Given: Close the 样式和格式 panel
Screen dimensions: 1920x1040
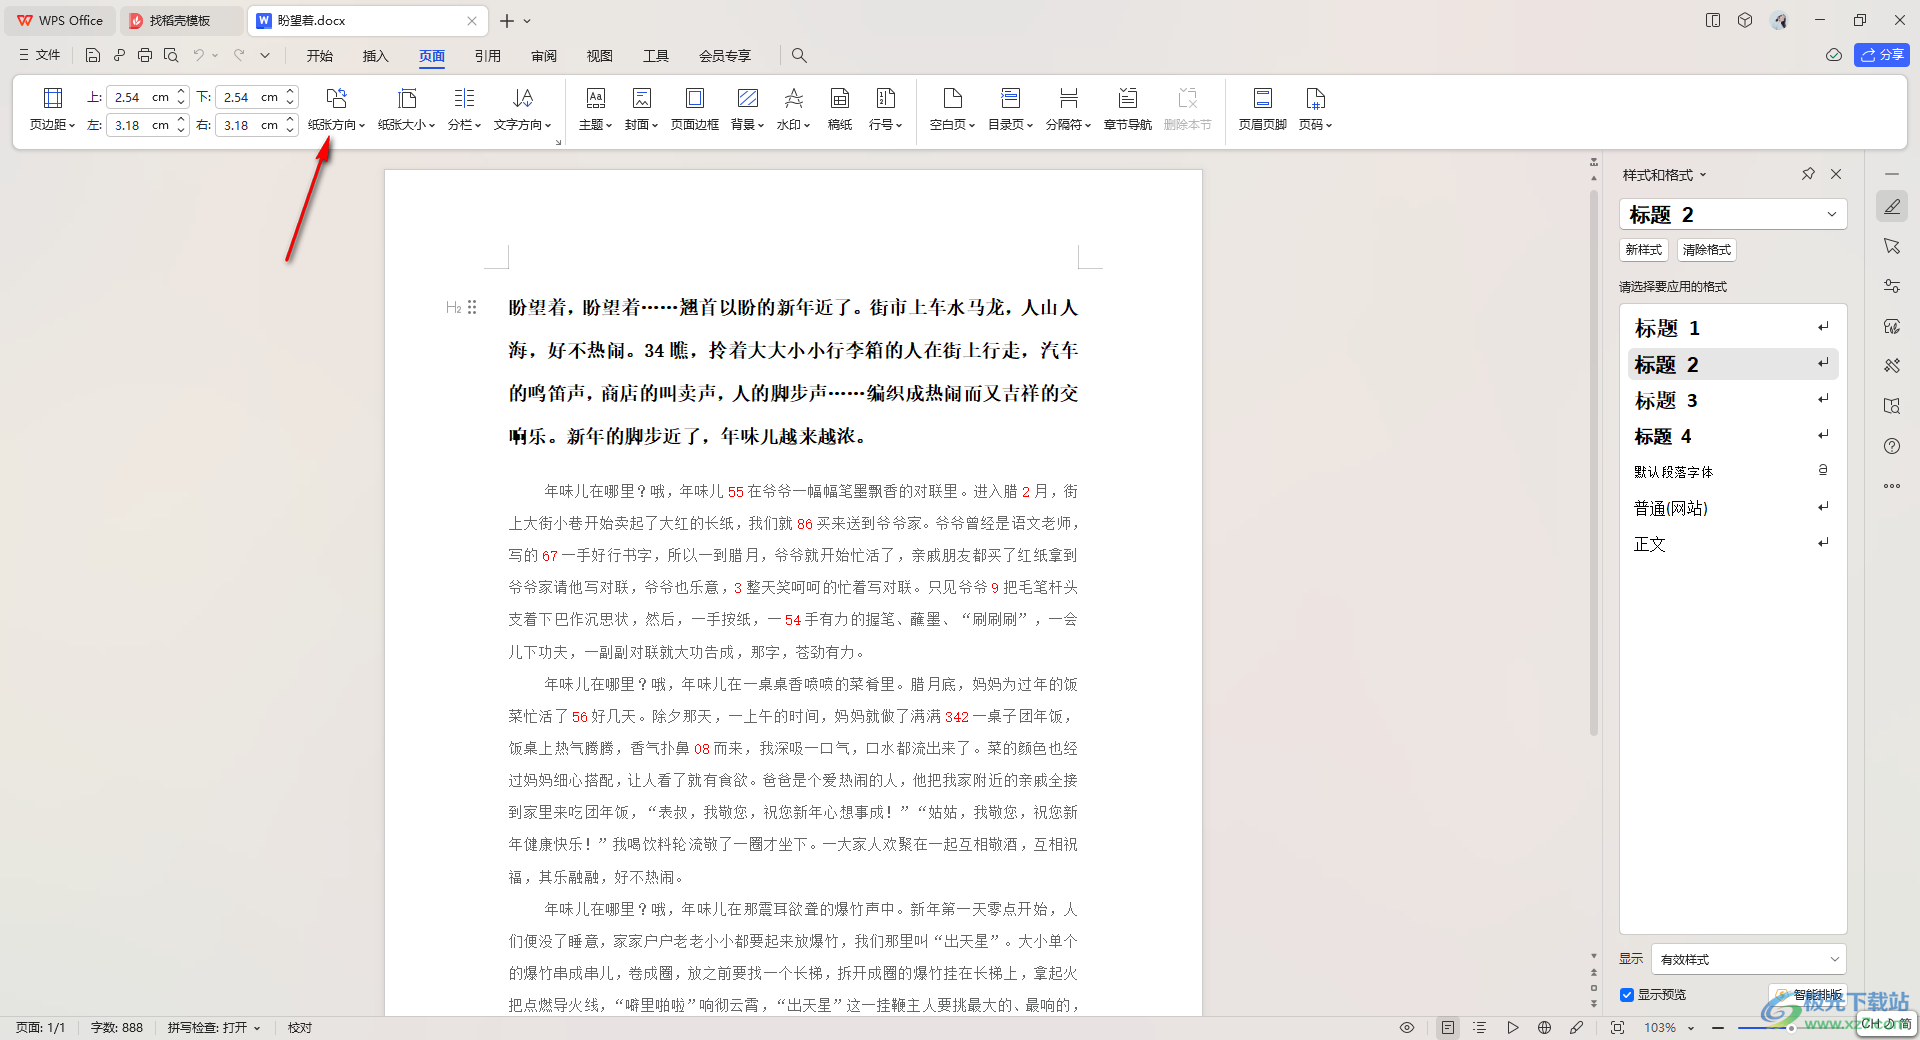Looking at the screenshot, I should tap(1836, 174).
